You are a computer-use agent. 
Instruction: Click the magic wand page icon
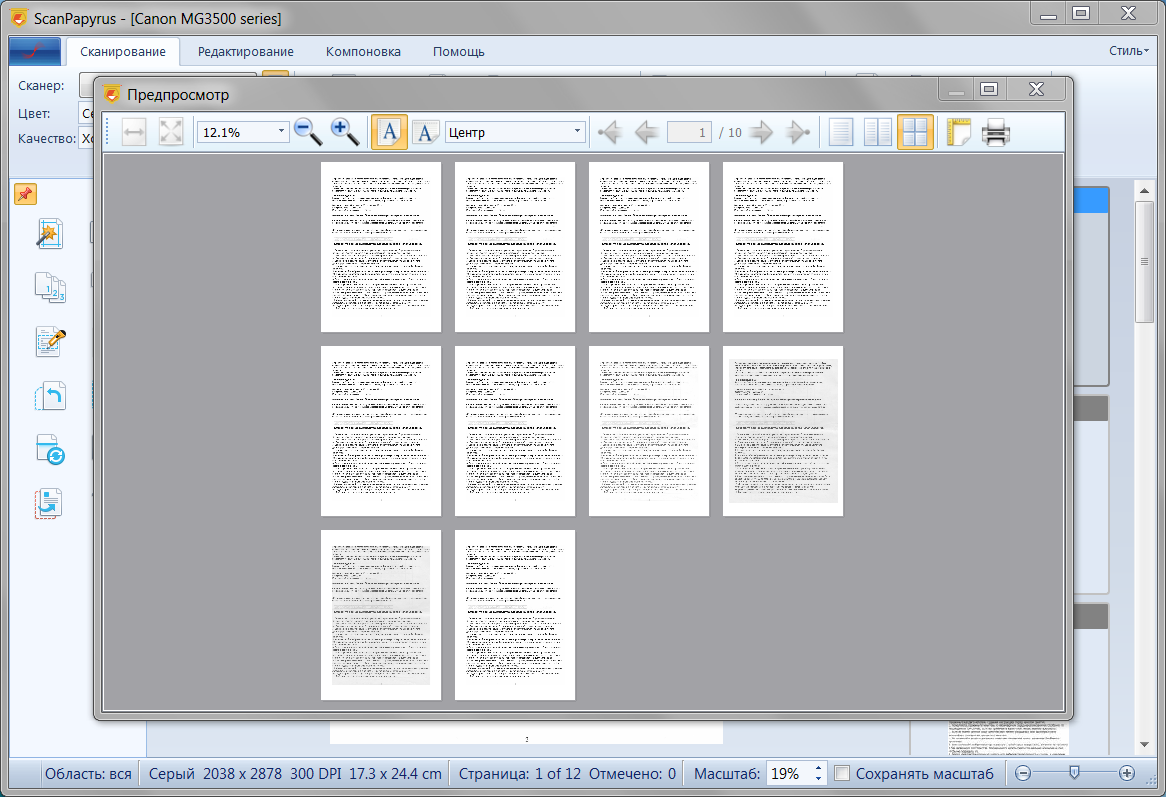(x=49, y=233)
